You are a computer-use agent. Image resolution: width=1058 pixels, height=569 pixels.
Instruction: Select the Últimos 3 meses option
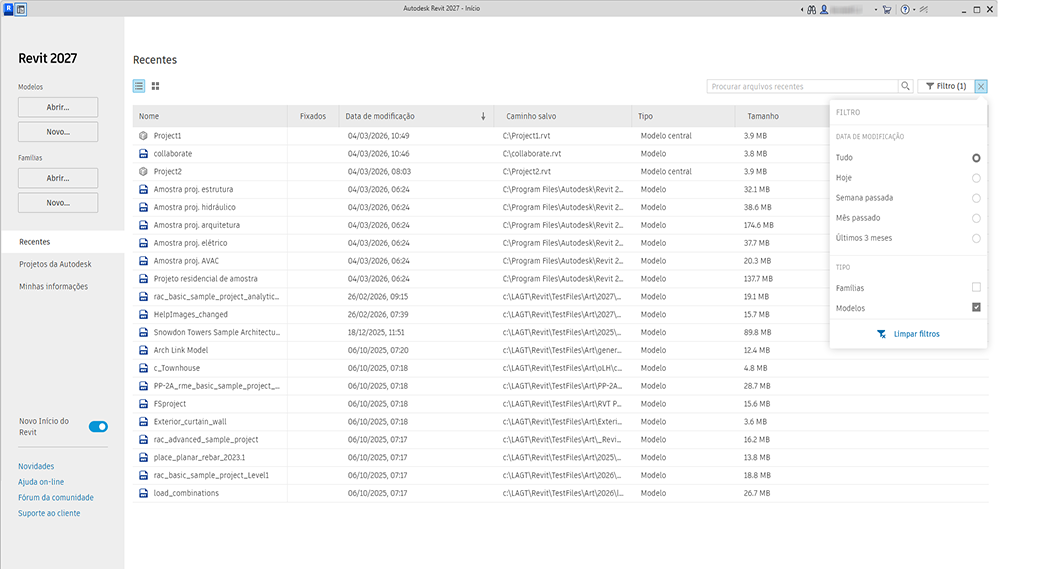point(976,238)
